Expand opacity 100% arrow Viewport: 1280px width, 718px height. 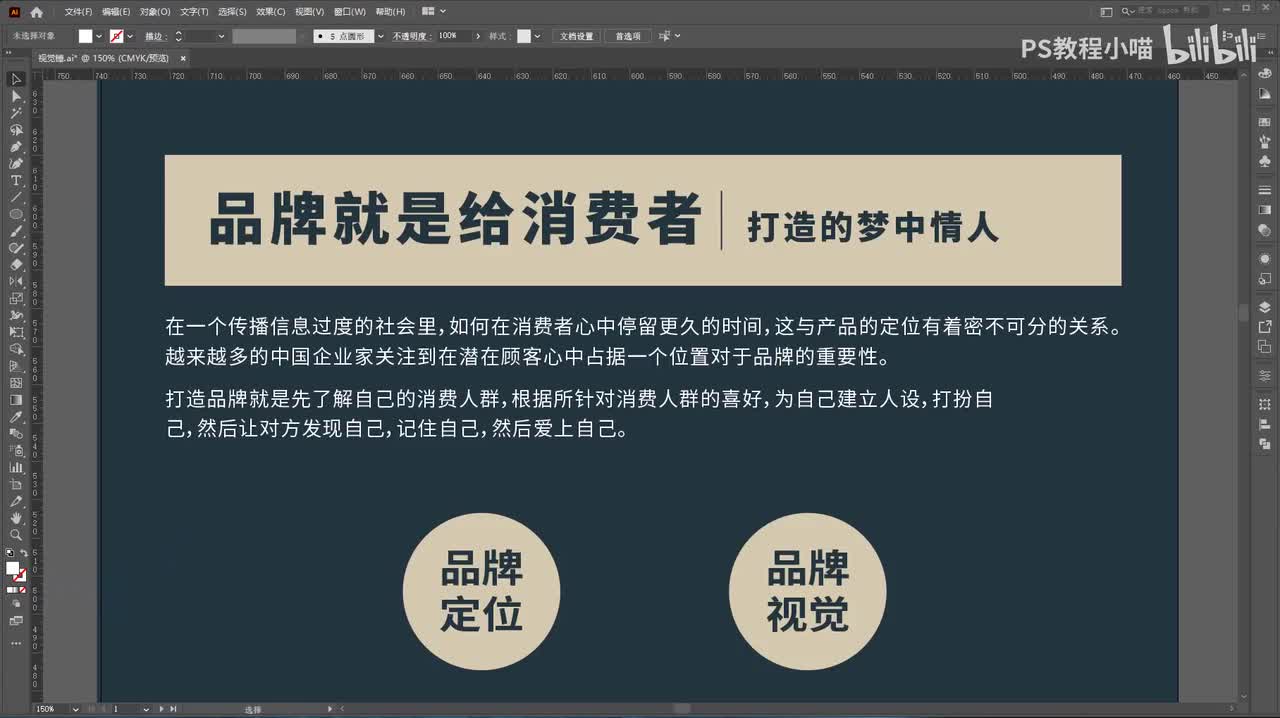tap(477, 36)
